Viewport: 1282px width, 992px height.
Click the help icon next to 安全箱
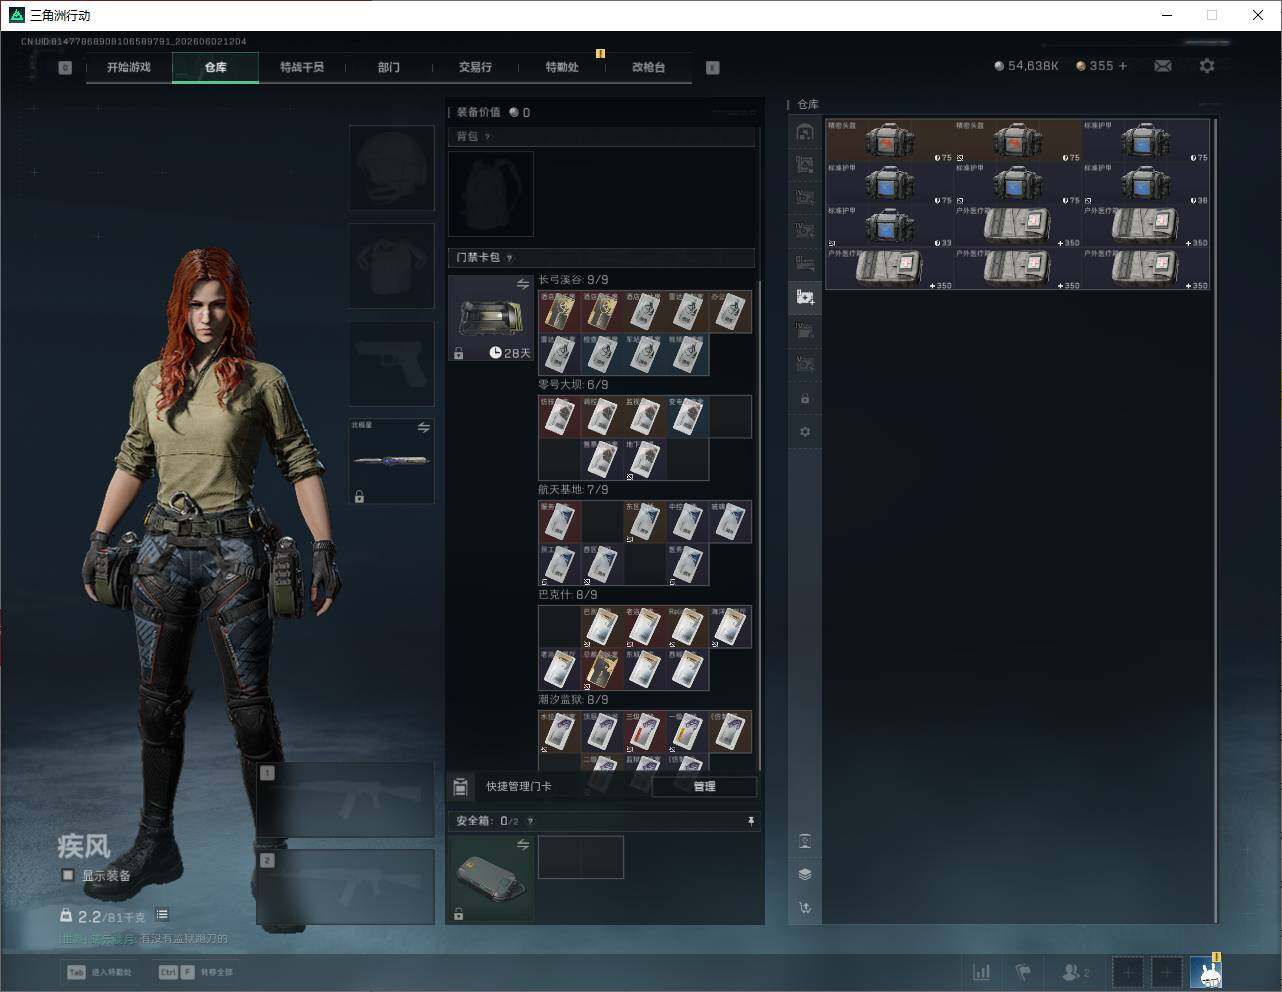pyautogui.click(x=530, y=821)
